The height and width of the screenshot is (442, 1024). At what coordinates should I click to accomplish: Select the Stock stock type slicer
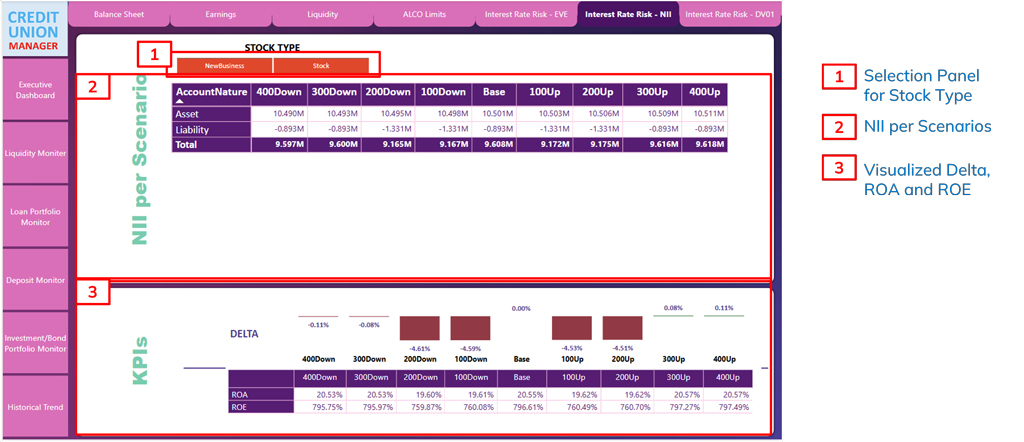pos(321,66)
